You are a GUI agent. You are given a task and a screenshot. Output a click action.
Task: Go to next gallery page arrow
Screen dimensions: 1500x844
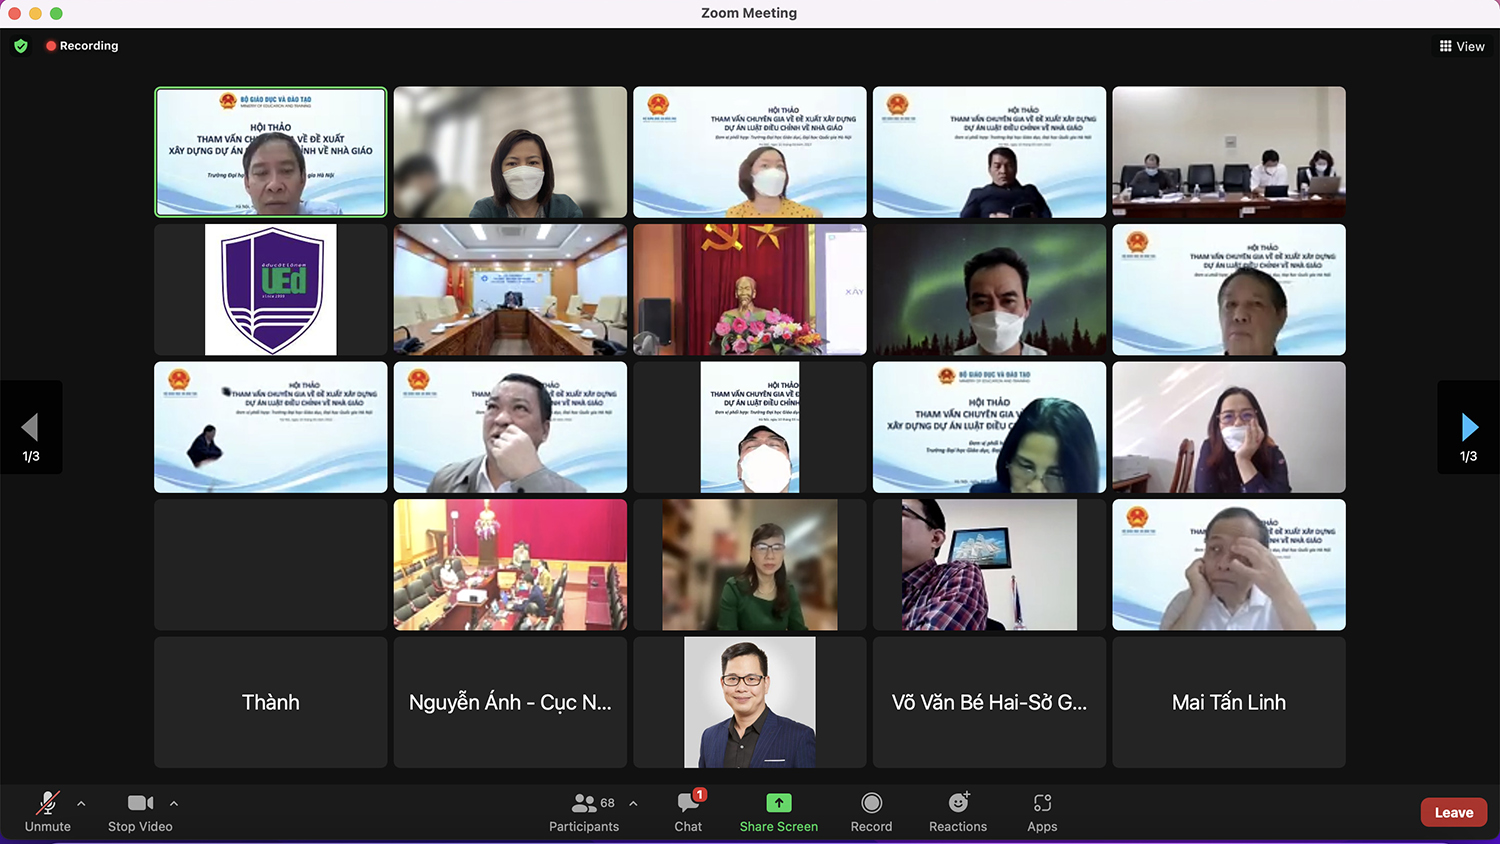pos(1468,428)
